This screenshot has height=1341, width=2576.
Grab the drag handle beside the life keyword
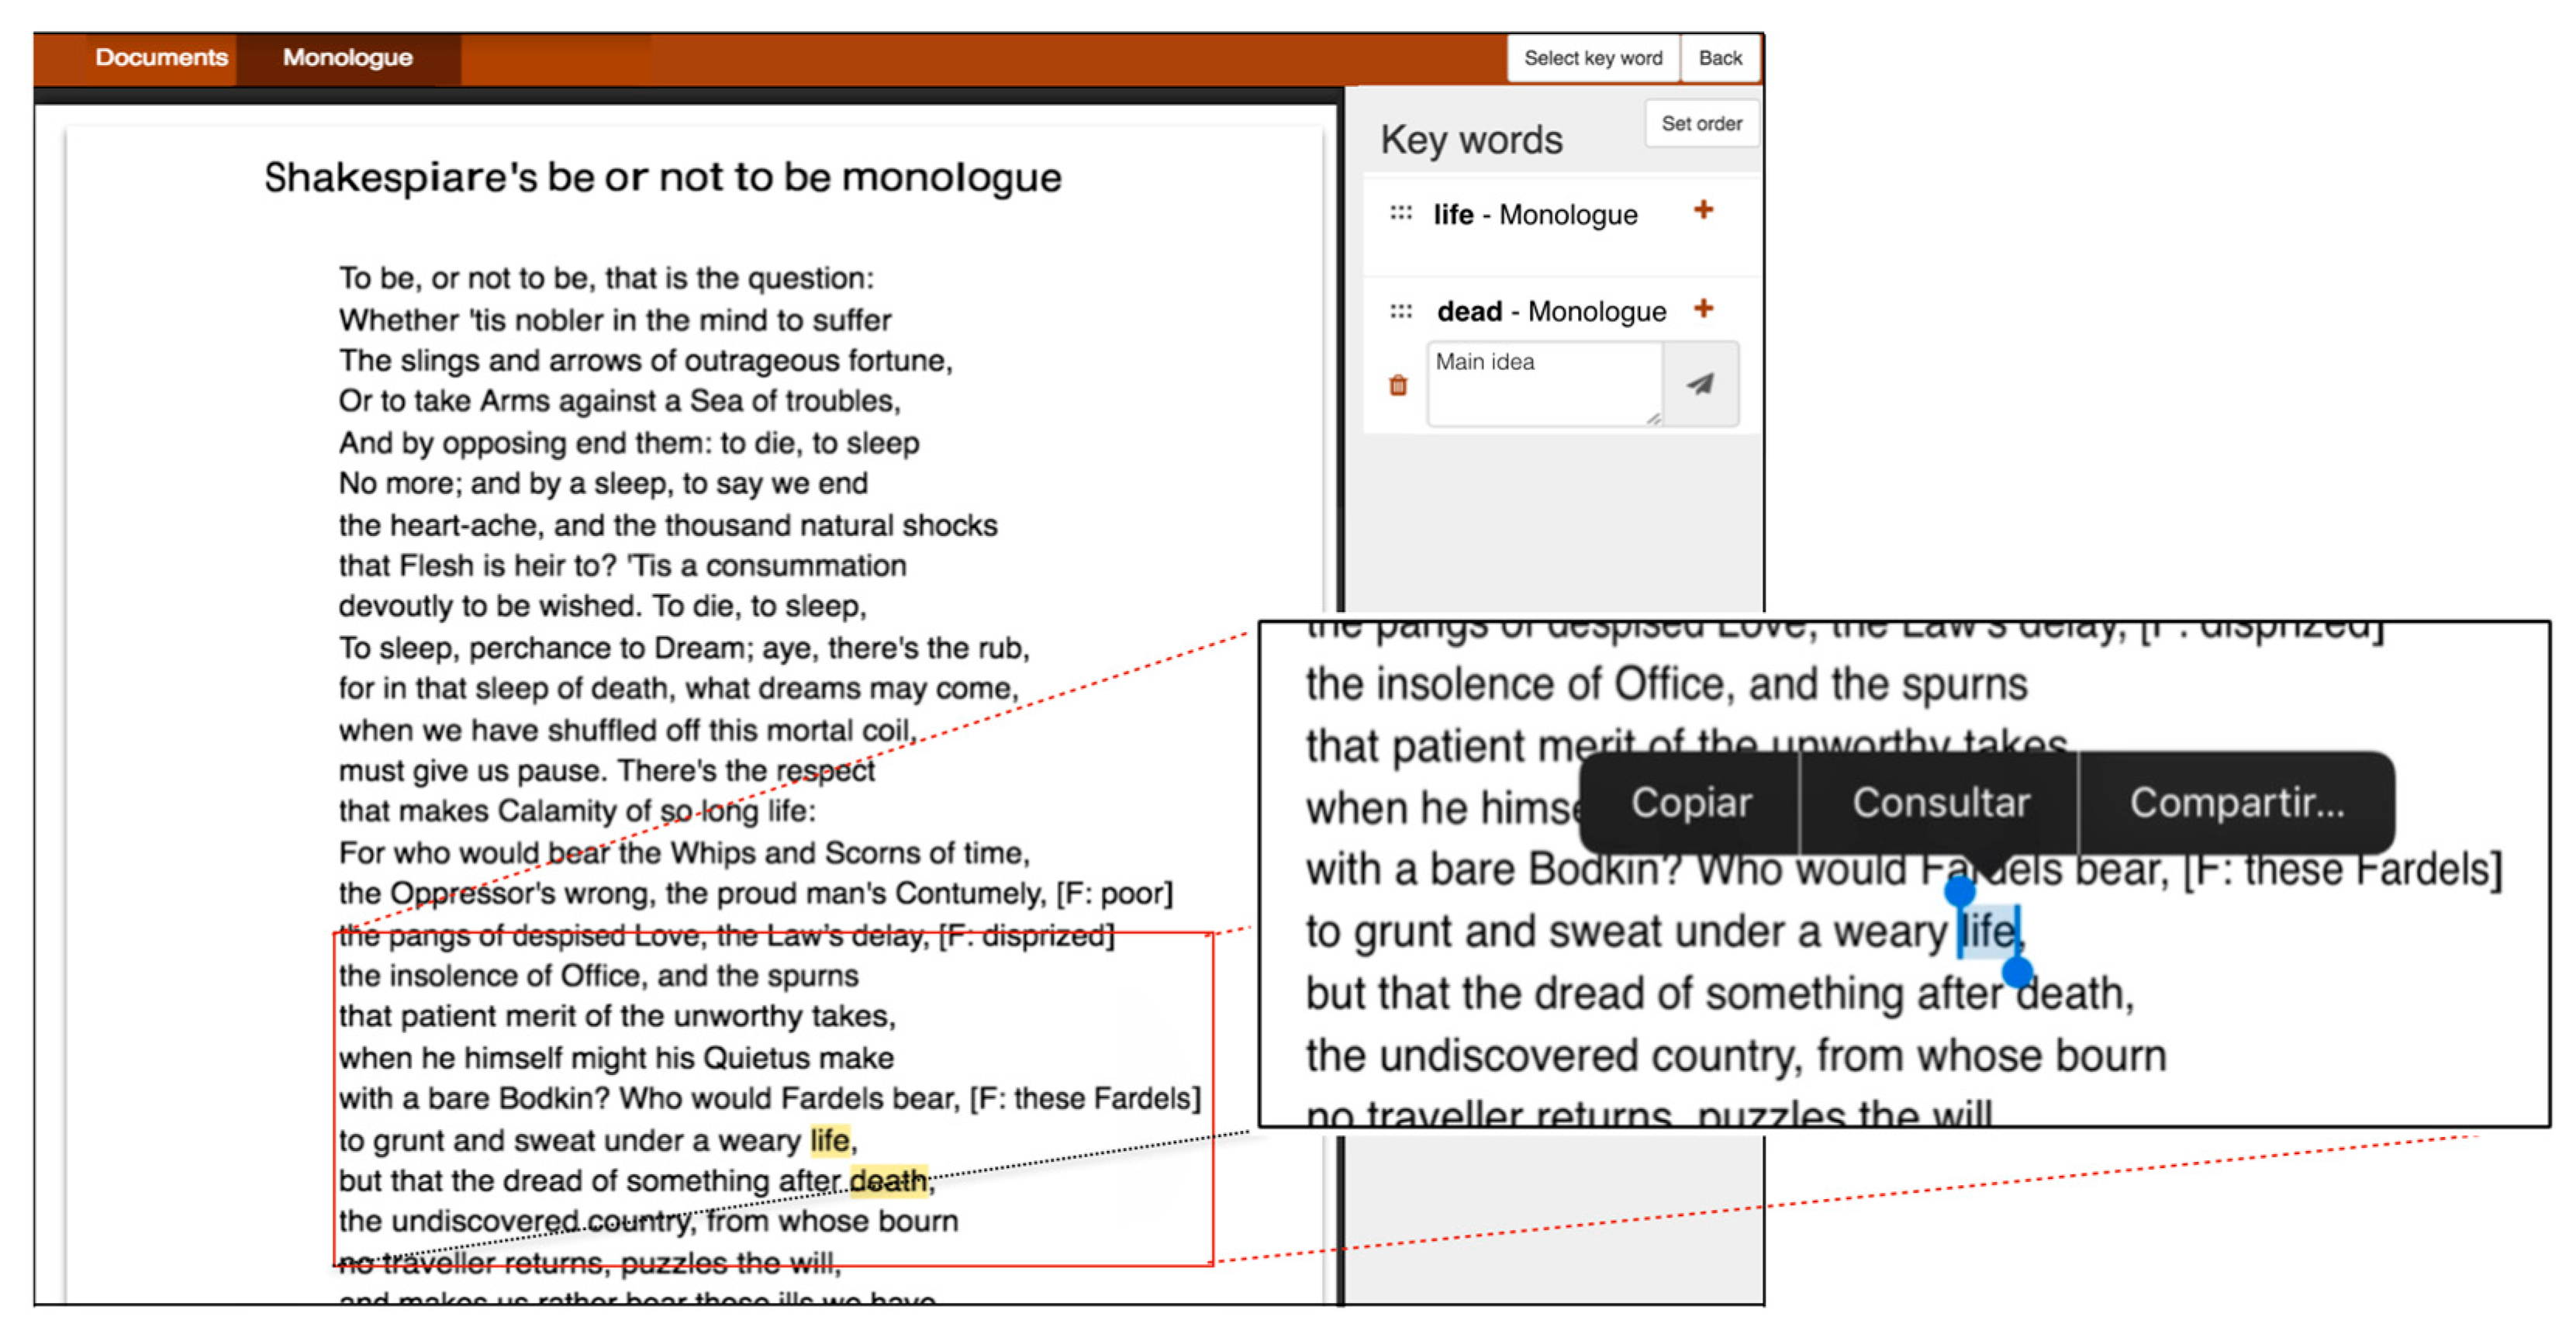[x=1401, y=213]
